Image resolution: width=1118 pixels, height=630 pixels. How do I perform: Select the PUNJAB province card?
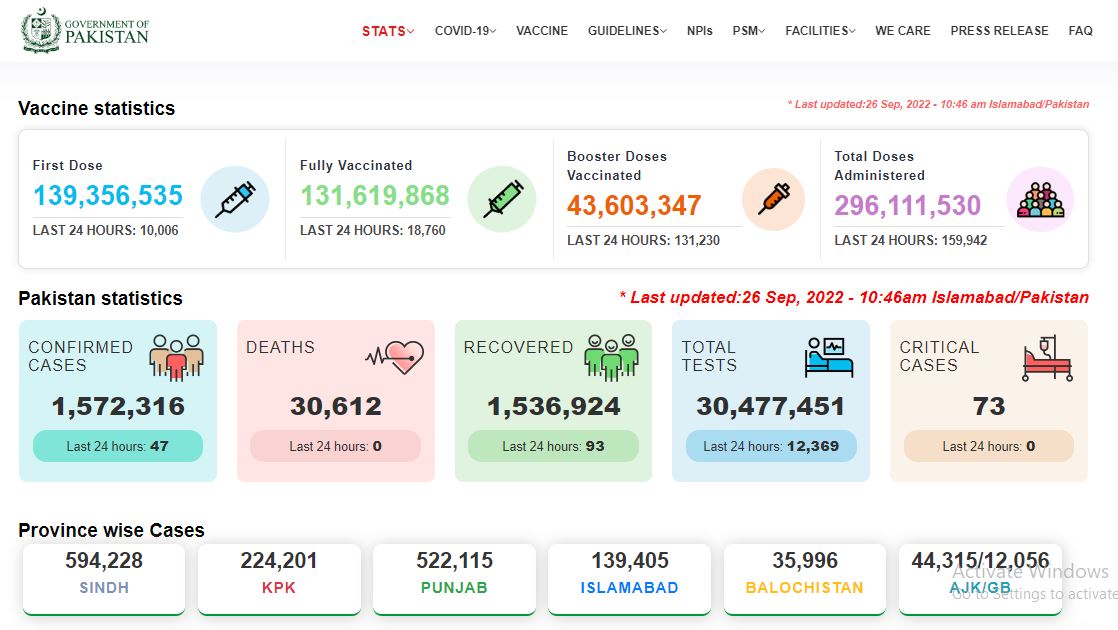[454, 579]
